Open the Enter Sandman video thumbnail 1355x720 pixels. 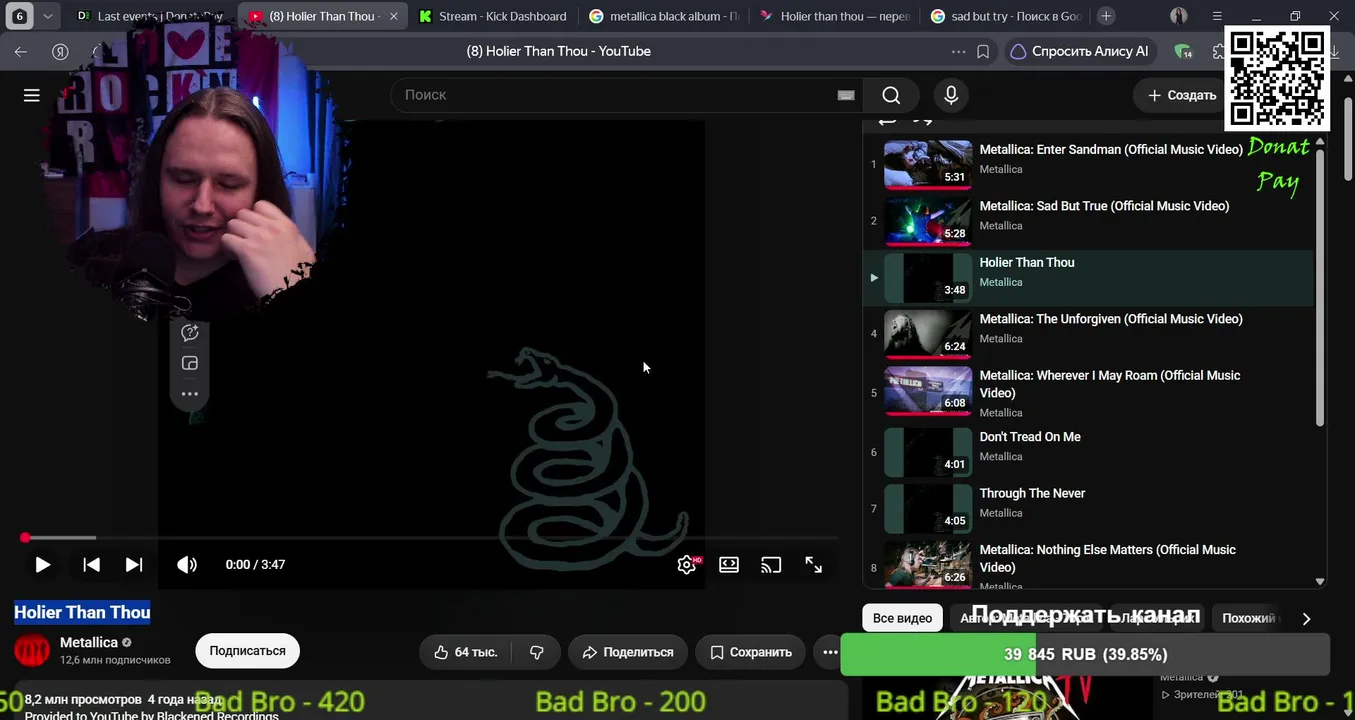coord(928,165)
